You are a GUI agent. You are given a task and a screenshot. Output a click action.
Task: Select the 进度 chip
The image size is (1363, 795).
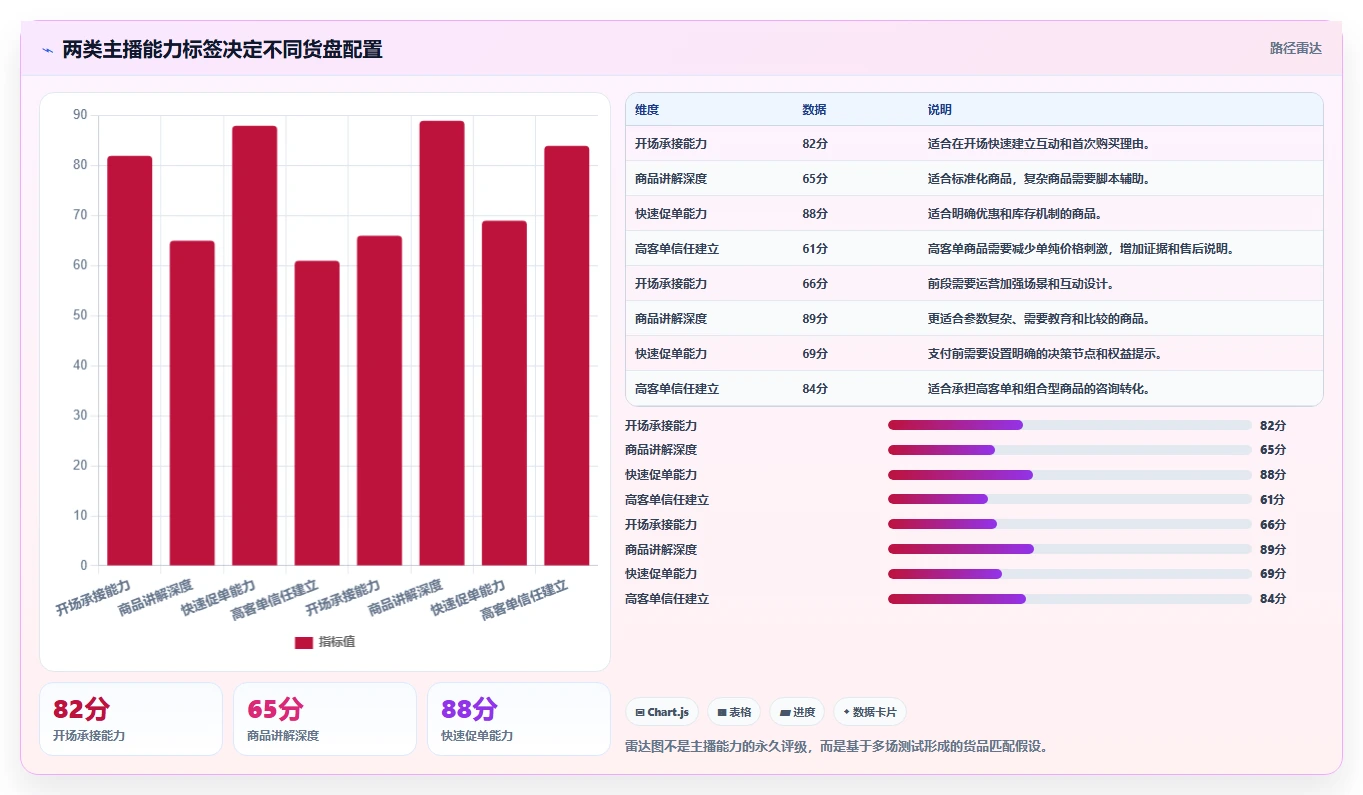tap(797, 712)
